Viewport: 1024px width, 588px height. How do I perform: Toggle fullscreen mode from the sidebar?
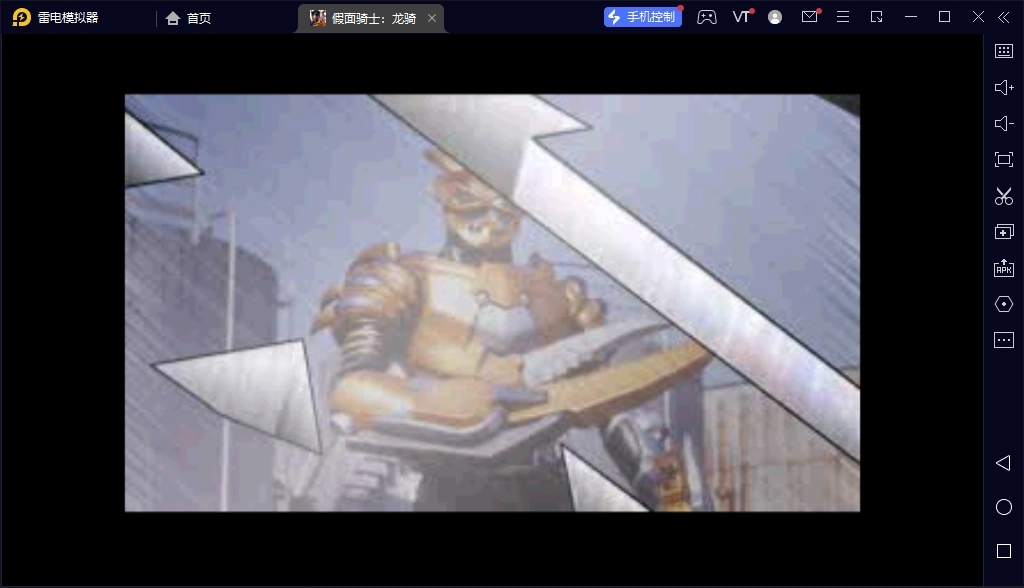point(1004,160)
